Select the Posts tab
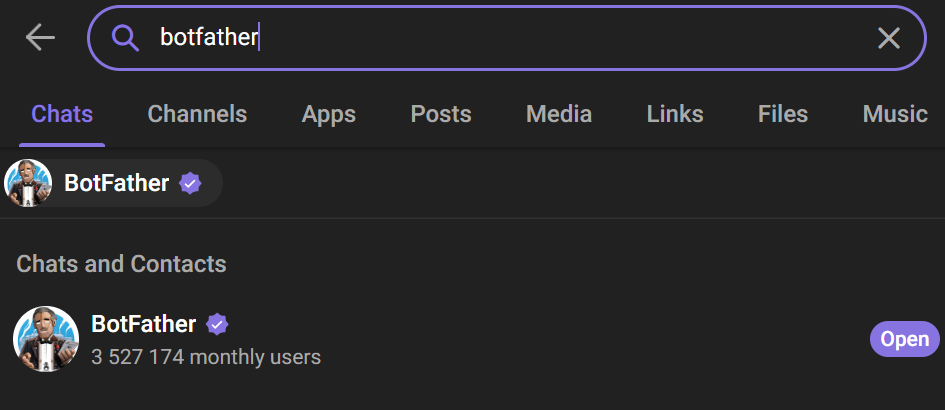 click(x=441, y=114)
